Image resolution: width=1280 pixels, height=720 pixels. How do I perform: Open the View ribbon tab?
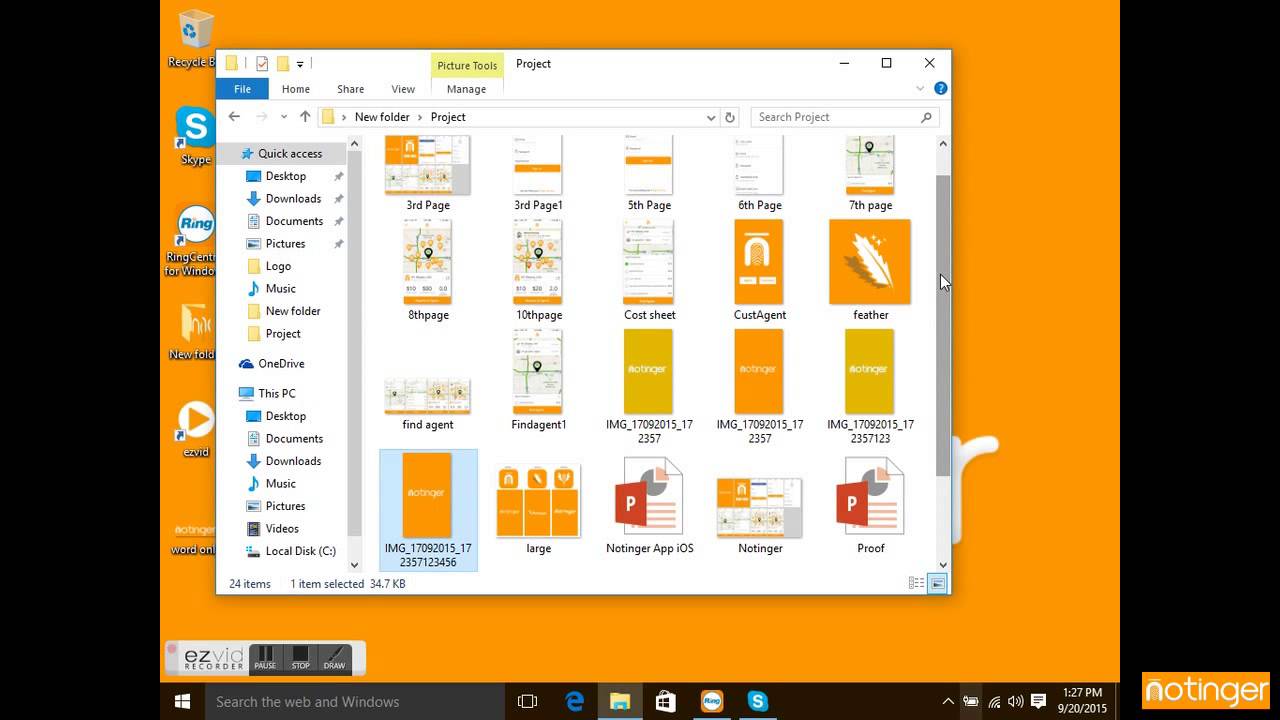pos(403,89)
